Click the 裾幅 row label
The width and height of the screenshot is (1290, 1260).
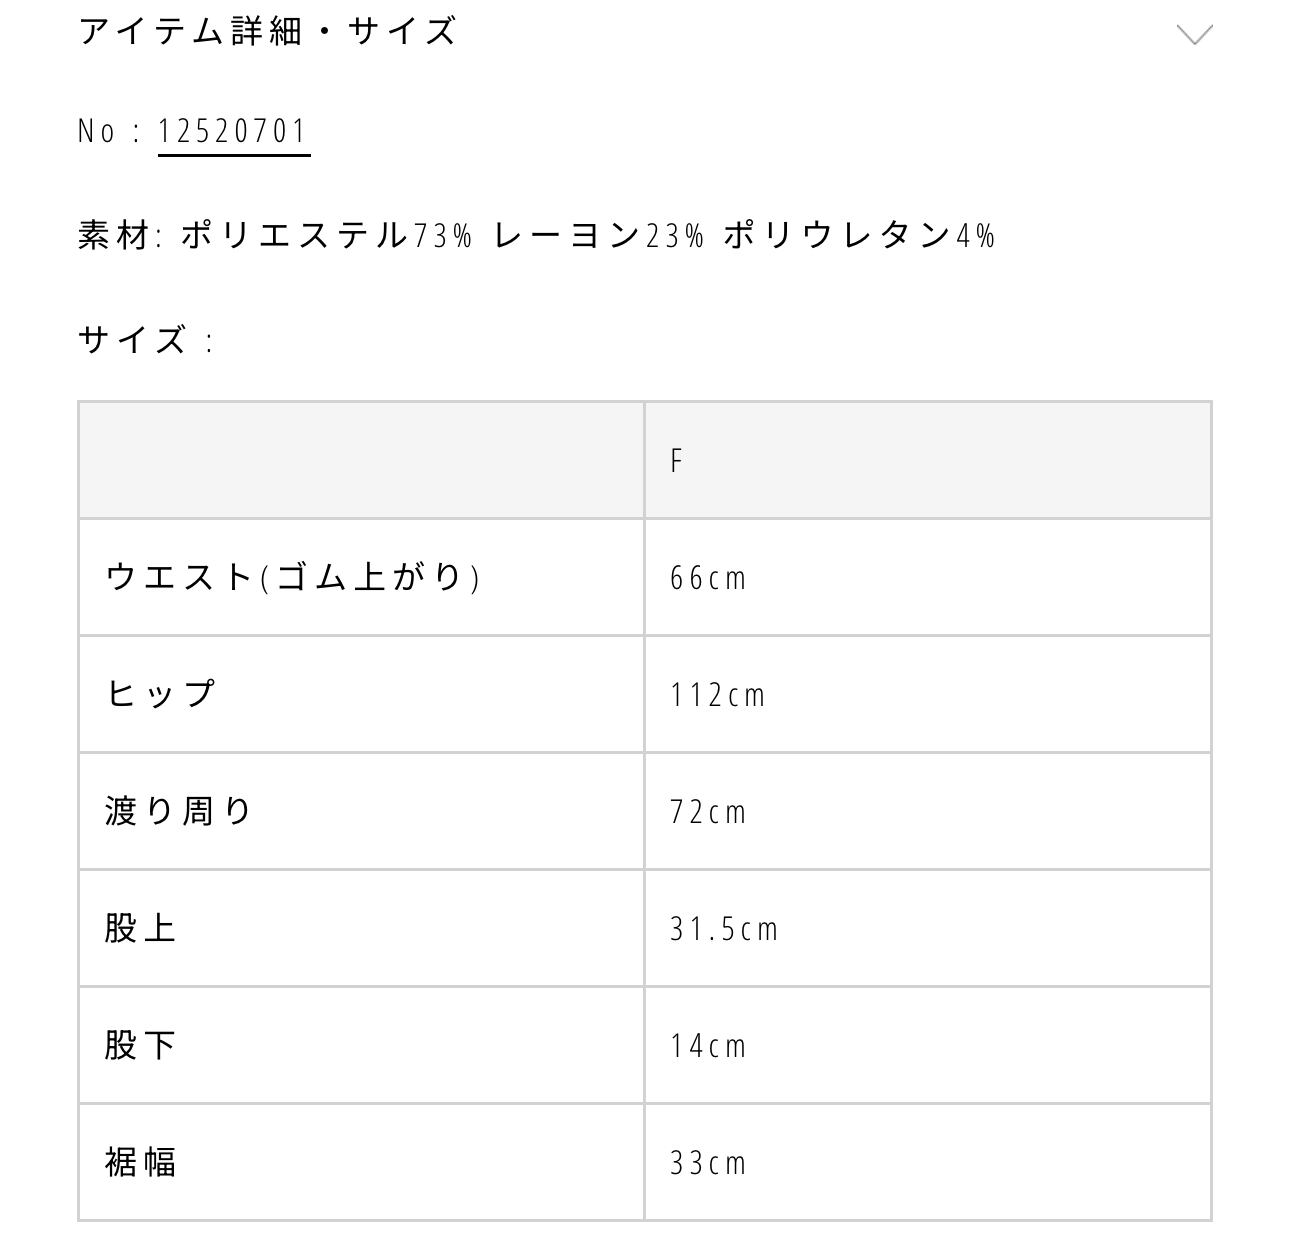click(x=141, y=1162)
